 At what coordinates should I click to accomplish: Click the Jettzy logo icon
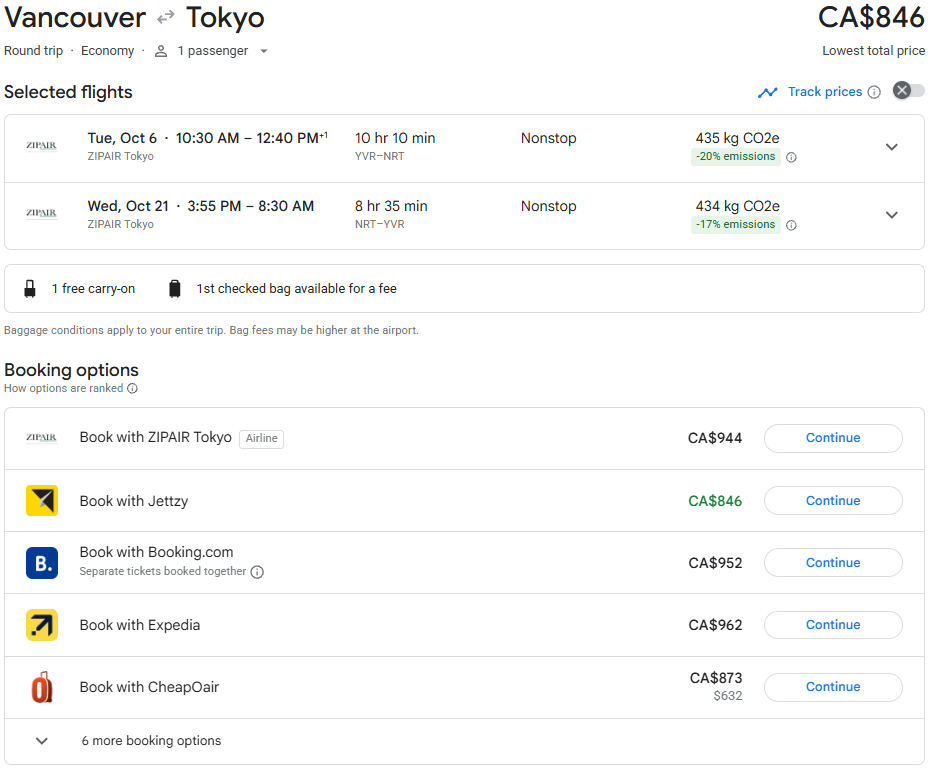tap(42, 501)
